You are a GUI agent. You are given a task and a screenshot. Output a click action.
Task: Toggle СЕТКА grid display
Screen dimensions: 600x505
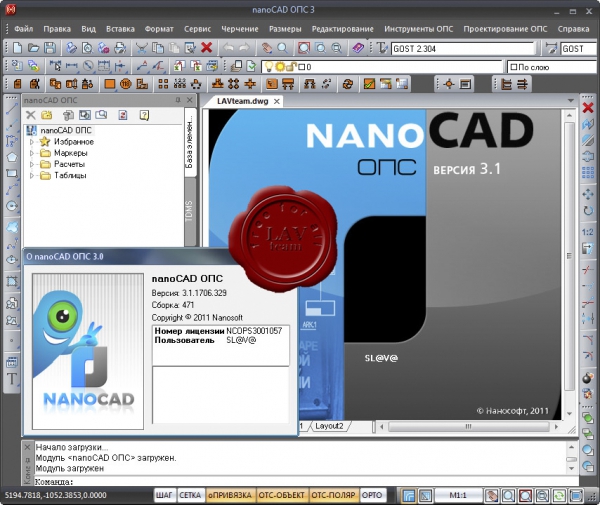(x=190, y=495)
